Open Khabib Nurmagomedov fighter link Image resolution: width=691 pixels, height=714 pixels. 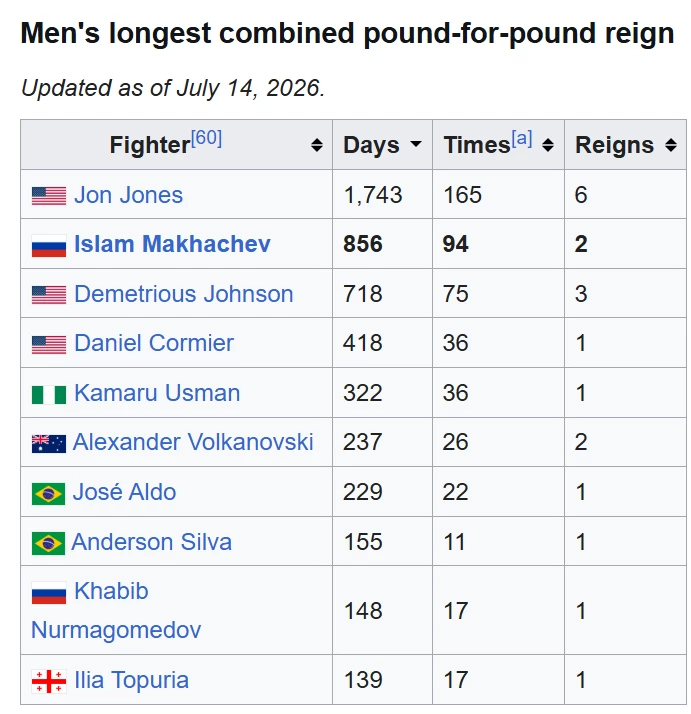click(x=116, y=611)
